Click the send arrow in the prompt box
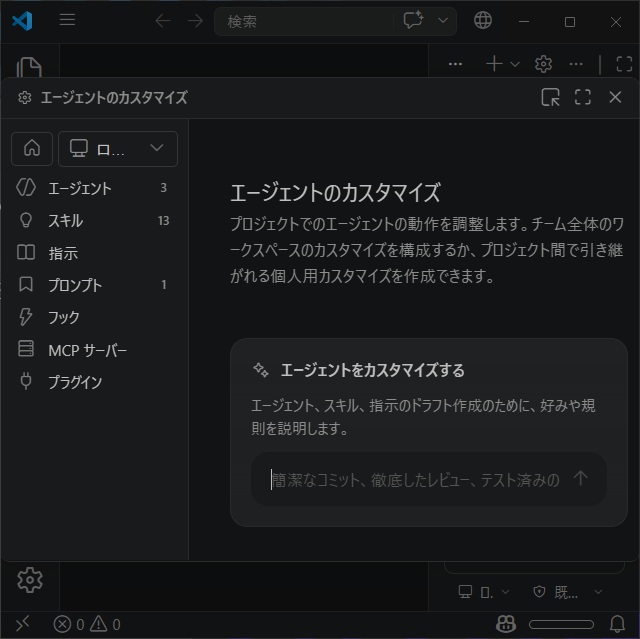Image resolution: width=640 pixels, height=639 pixels. coord(580,479)
